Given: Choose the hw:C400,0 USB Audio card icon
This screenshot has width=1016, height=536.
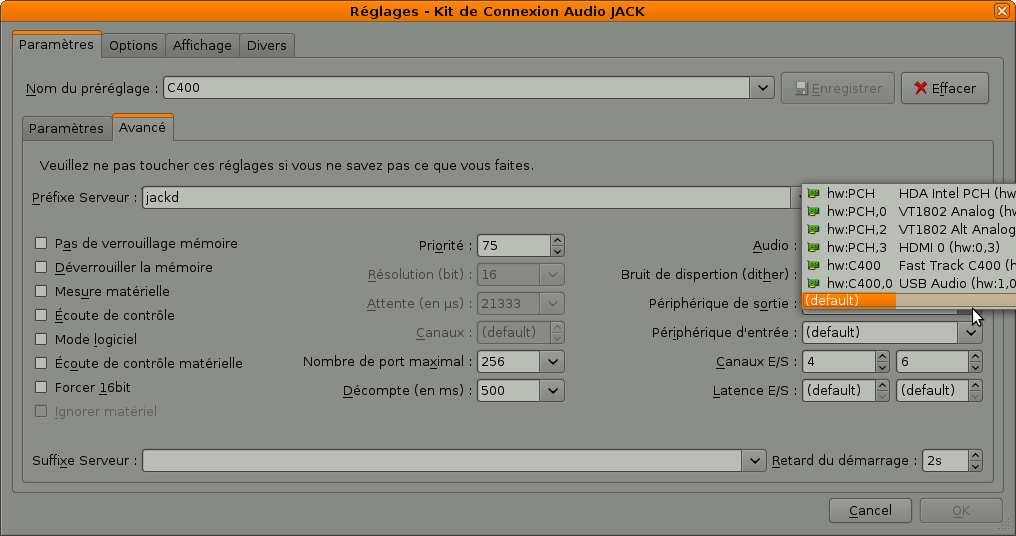Looking at the screenshot, I should click(813, 283).
